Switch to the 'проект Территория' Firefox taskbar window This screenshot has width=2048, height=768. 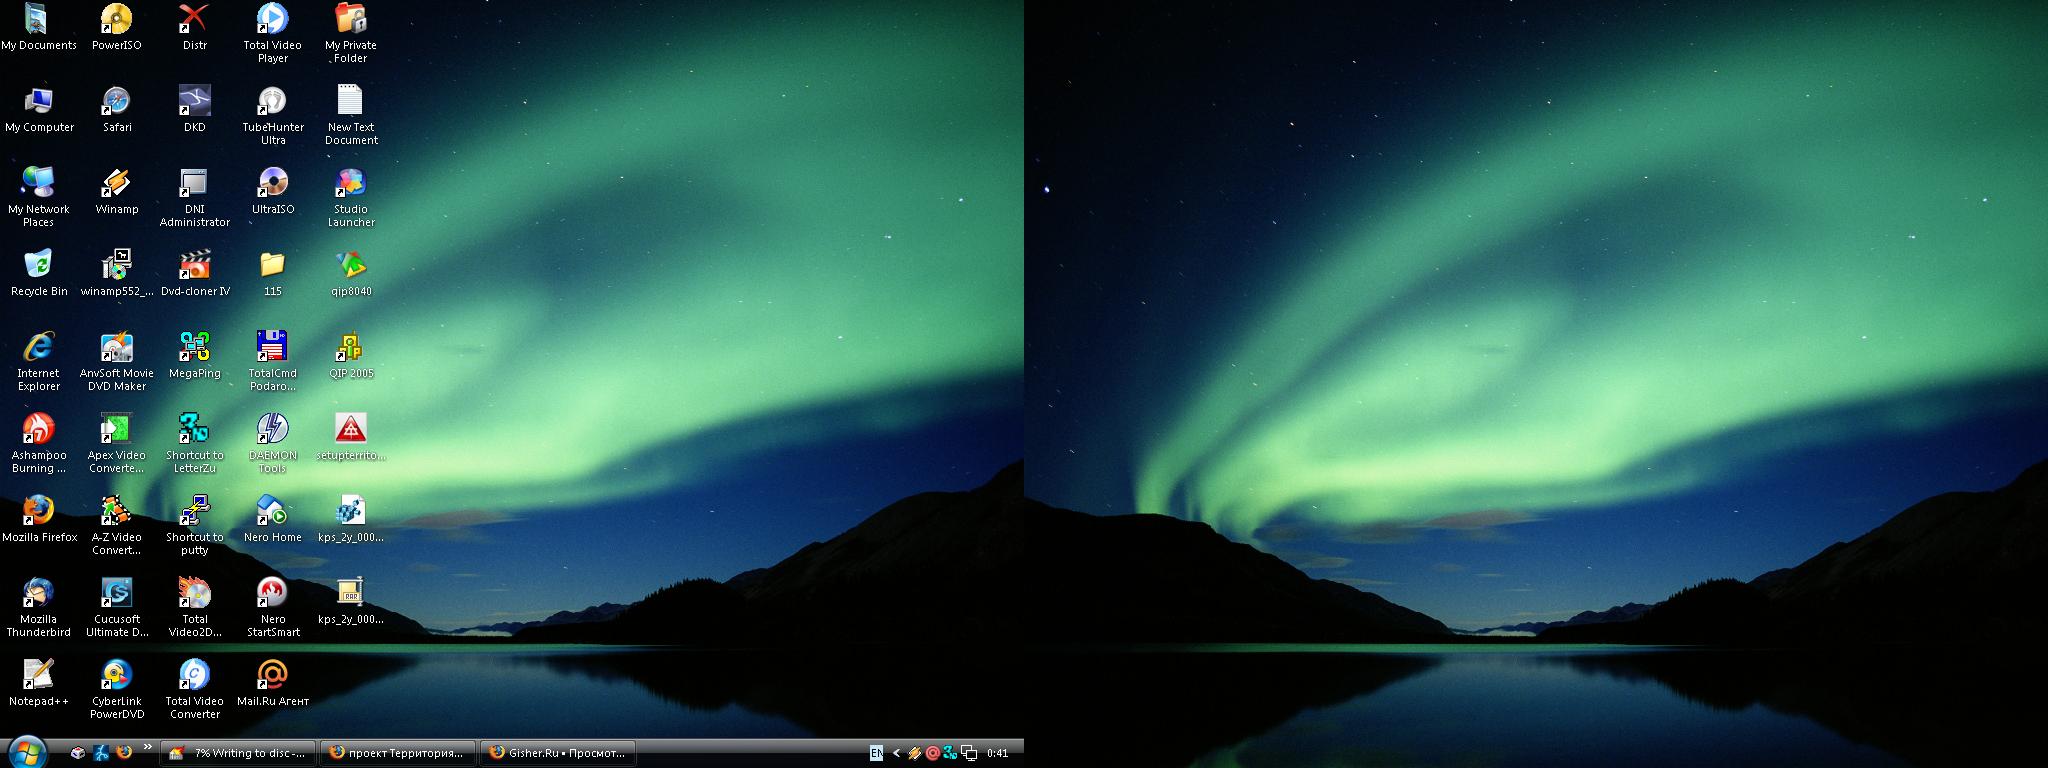397,753
